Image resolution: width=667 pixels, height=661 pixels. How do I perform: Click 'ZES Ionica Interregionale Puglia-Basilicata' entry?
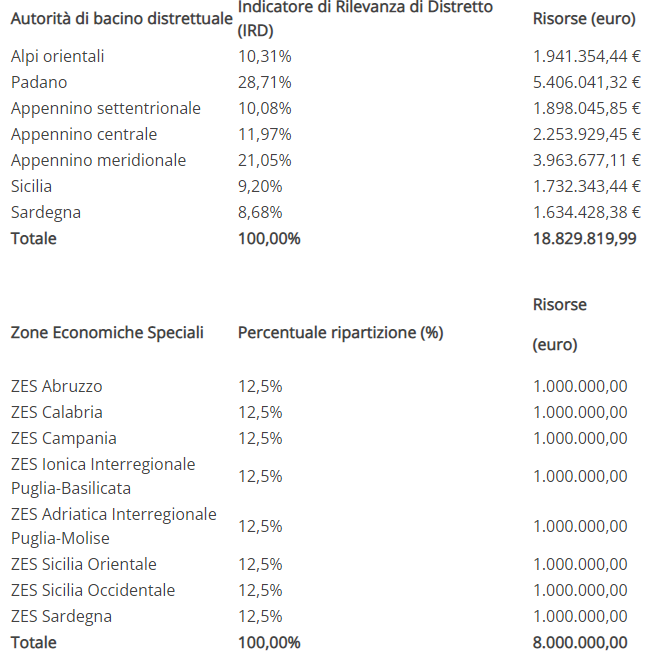point(103,476)
